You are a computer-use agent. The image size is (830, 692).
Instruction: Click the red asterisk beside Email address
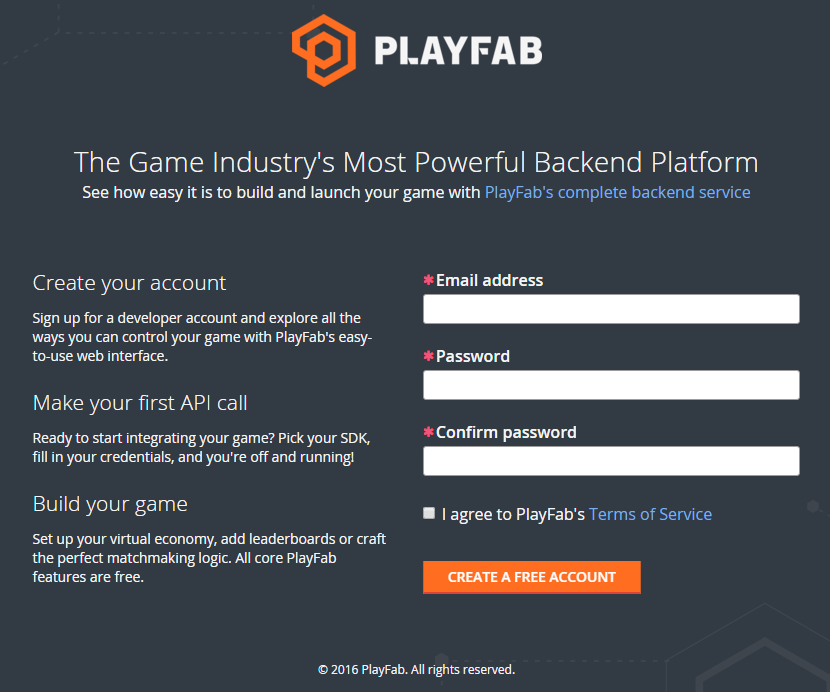pos(429,280)
